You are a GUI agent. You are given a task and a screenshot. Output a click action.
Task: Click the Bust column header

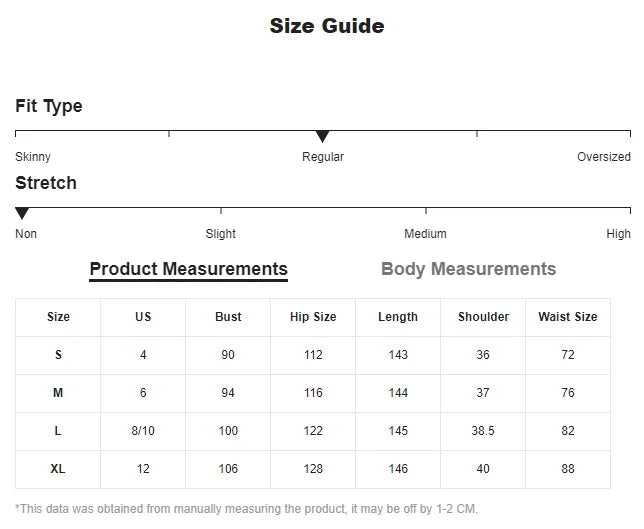(x=228, y=317)
